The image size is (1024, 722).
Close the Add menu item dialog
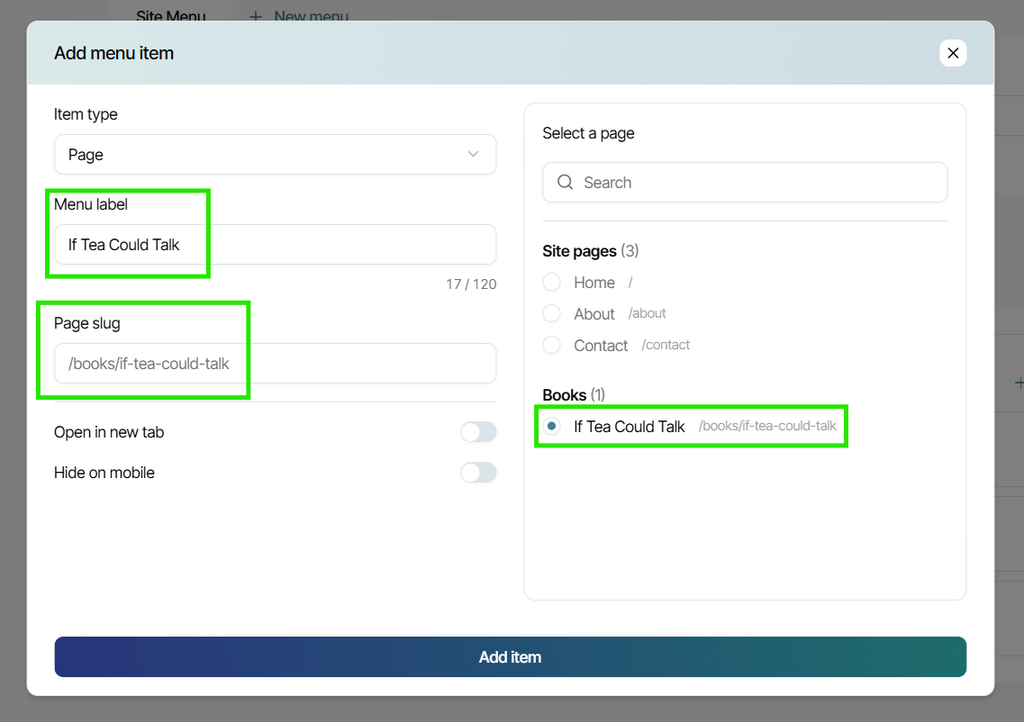coord(953,53)
